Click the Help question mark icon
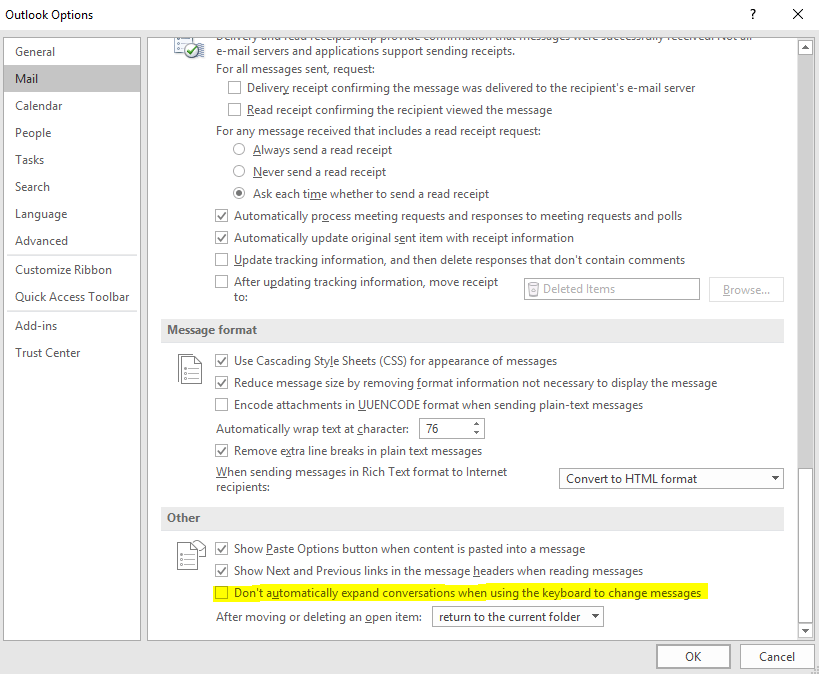 point(753,14)
